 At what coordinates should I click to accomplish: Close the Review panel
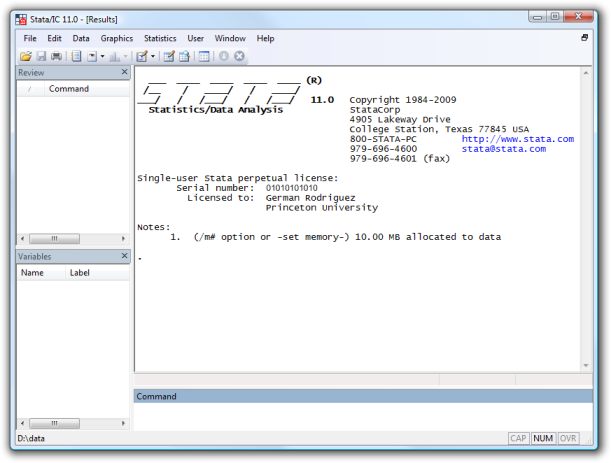click(124, 72)
